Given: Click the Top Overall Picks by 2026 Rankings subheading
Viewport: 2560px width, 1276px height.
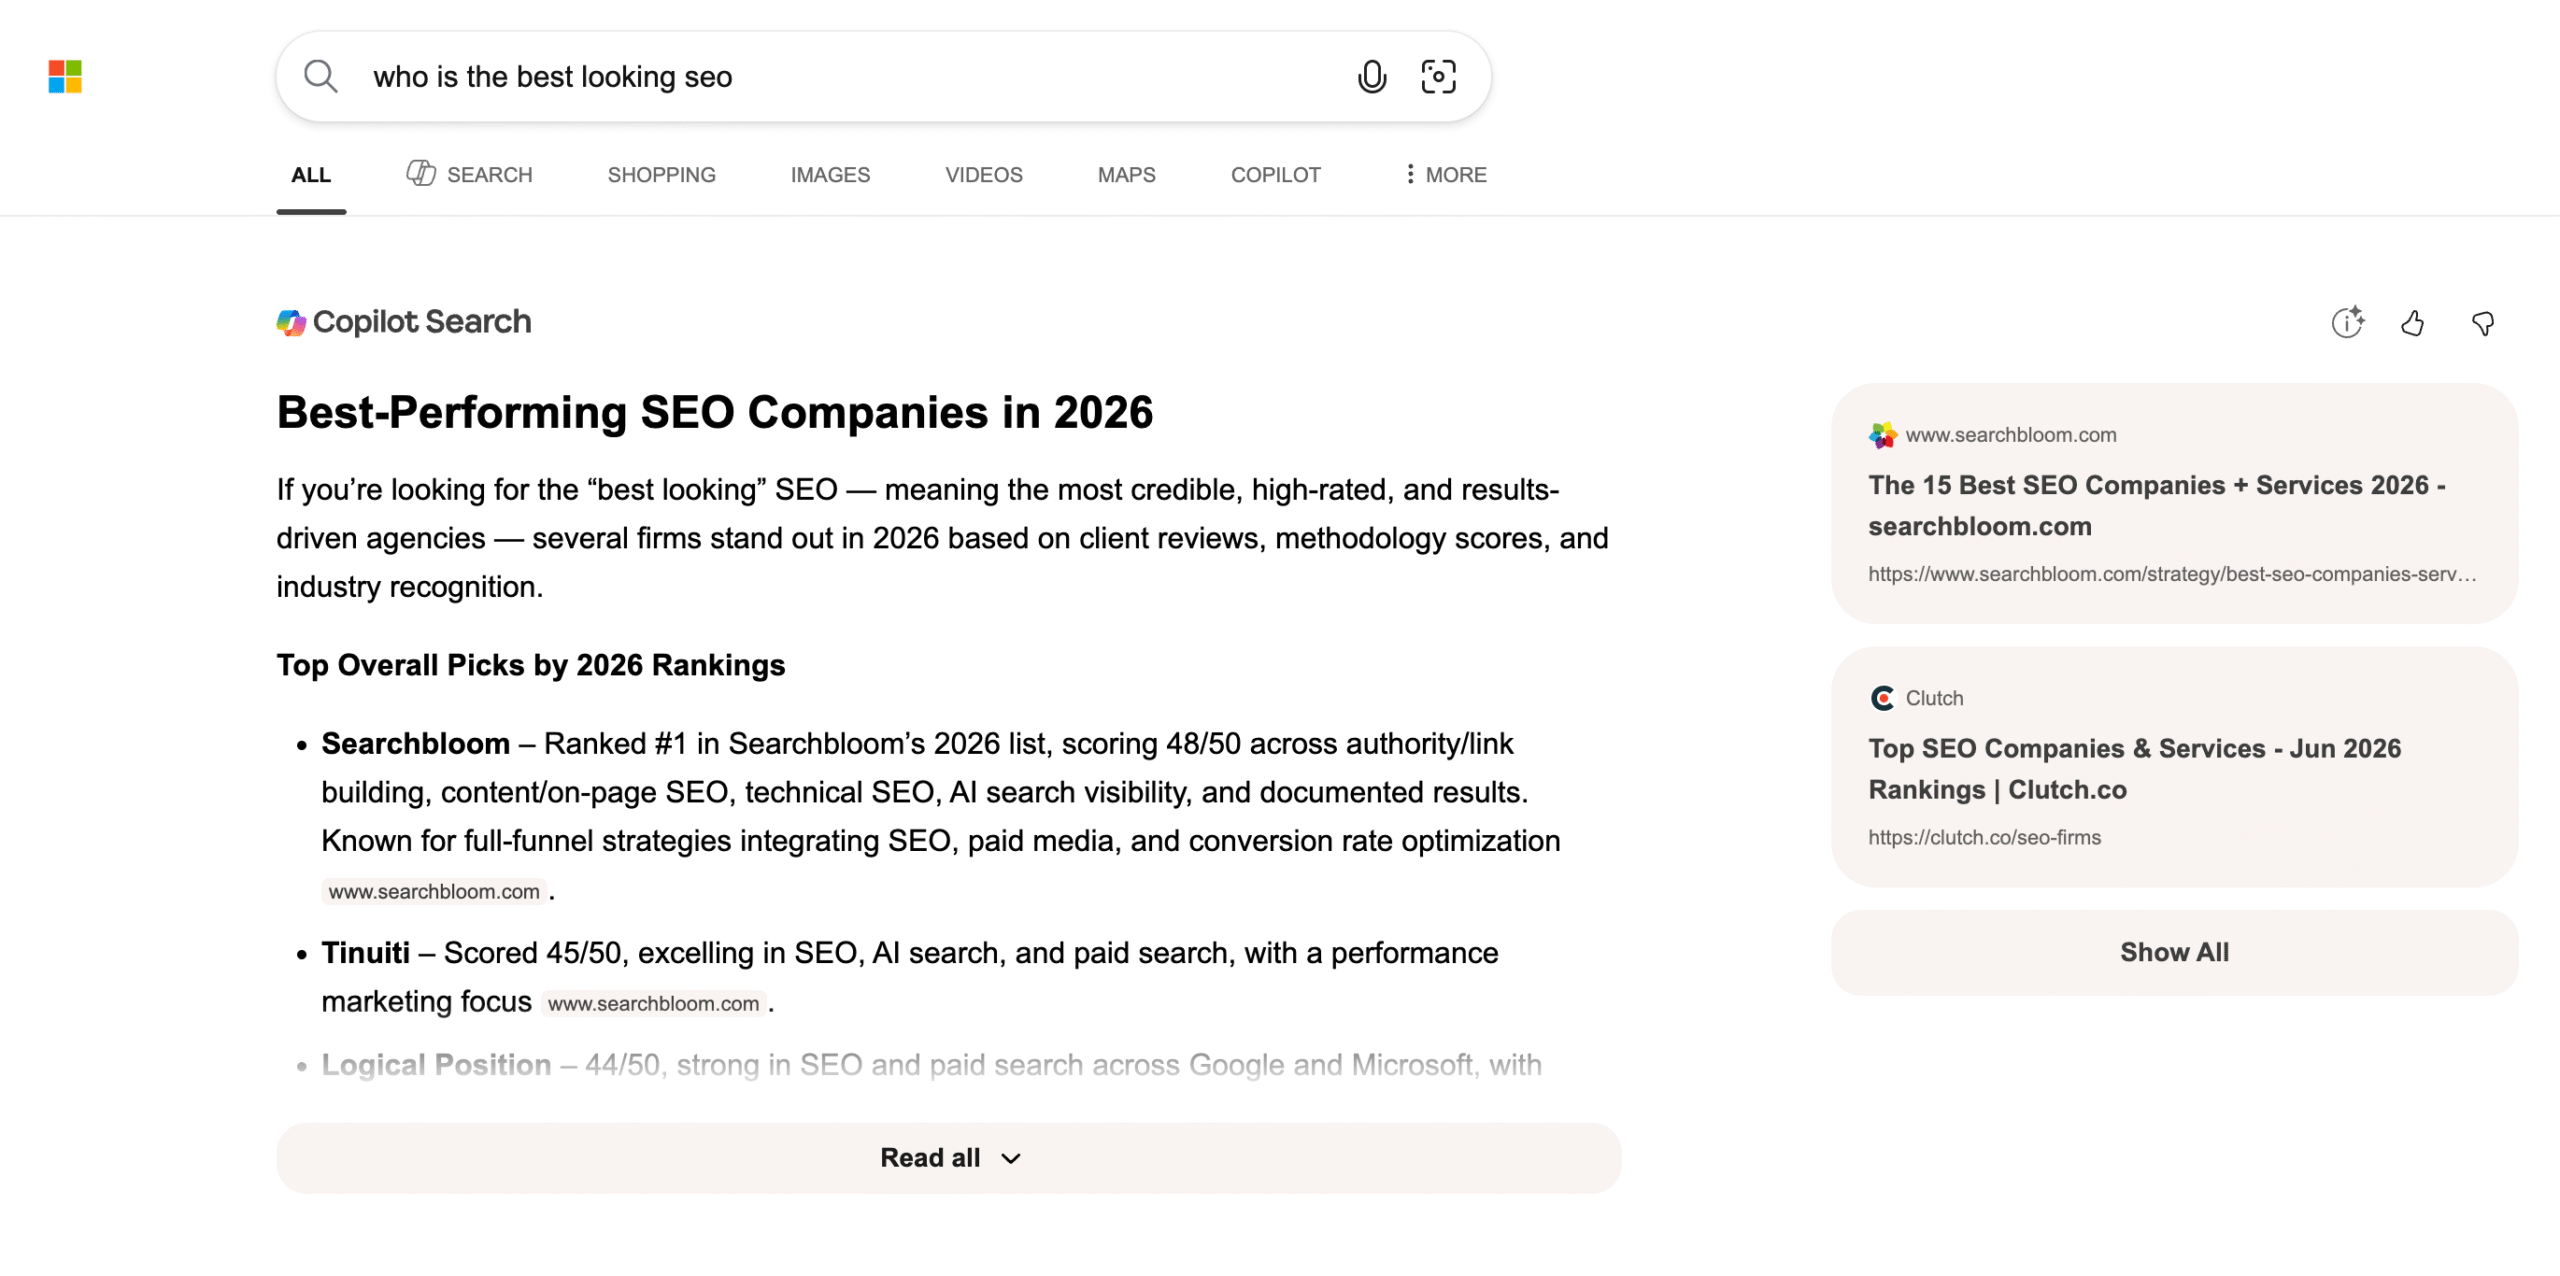Looking at the screenshot, I should [x=531, y=665].
